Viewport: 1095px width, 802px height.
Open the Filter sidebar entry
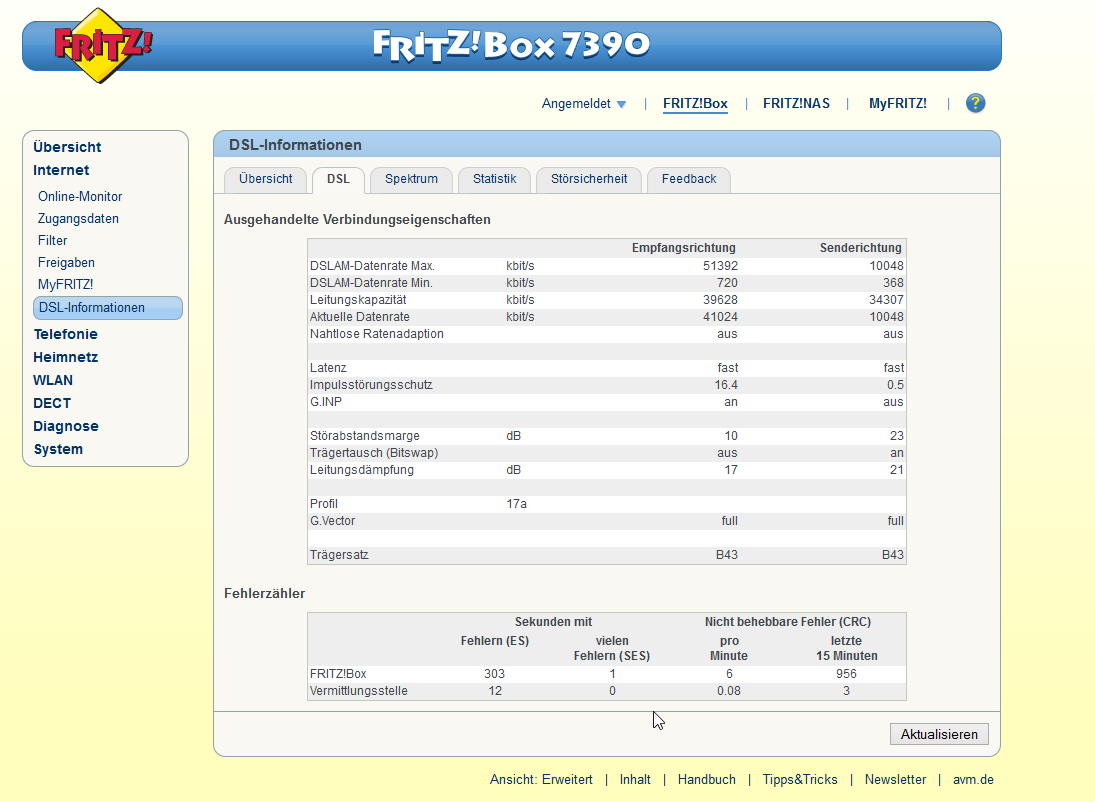coord(52,240)
